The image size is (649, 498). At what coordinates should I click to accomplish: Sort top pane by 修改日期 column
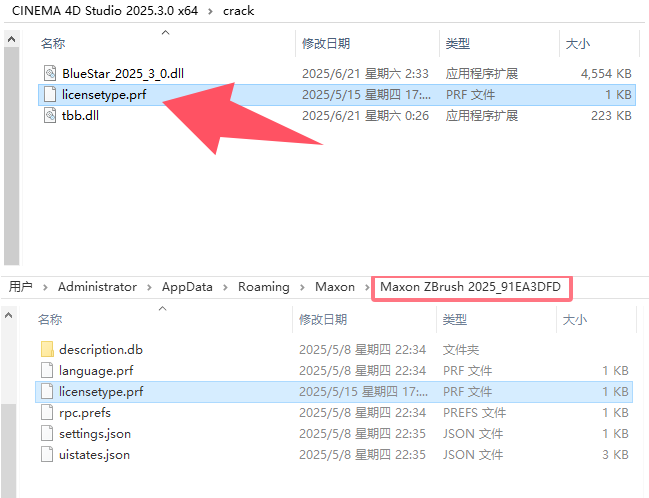pyautogui.click(x=325, y=44)
